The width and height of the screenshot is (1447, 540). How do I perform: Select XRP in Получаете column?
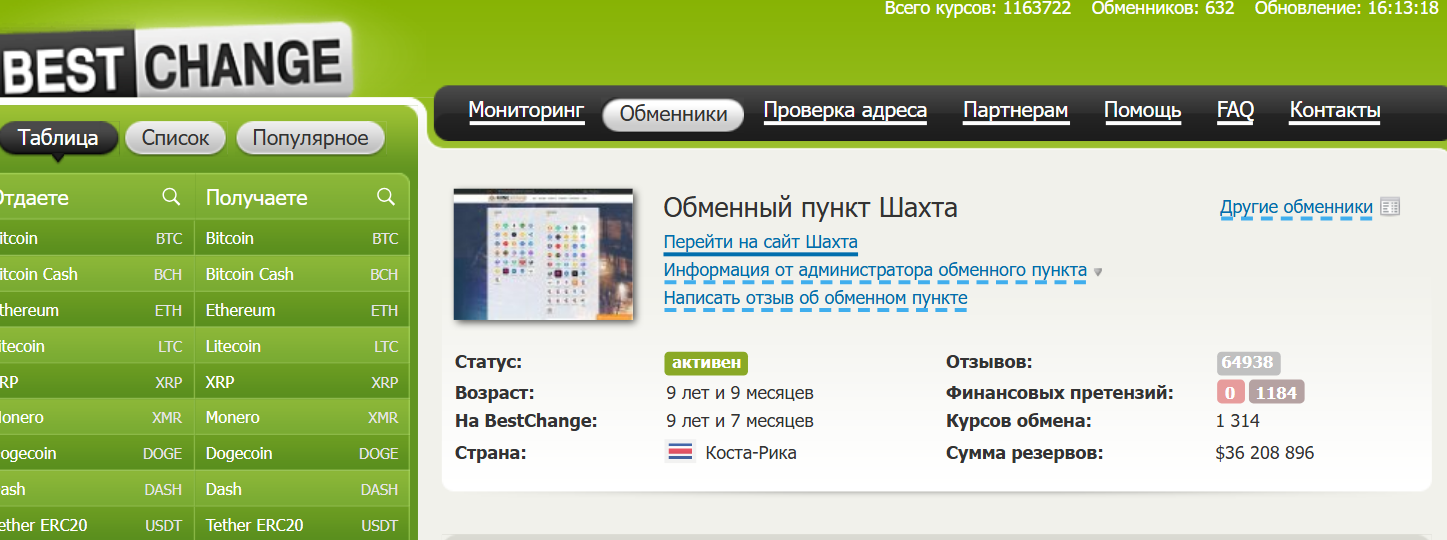click(x=302, y=382)
